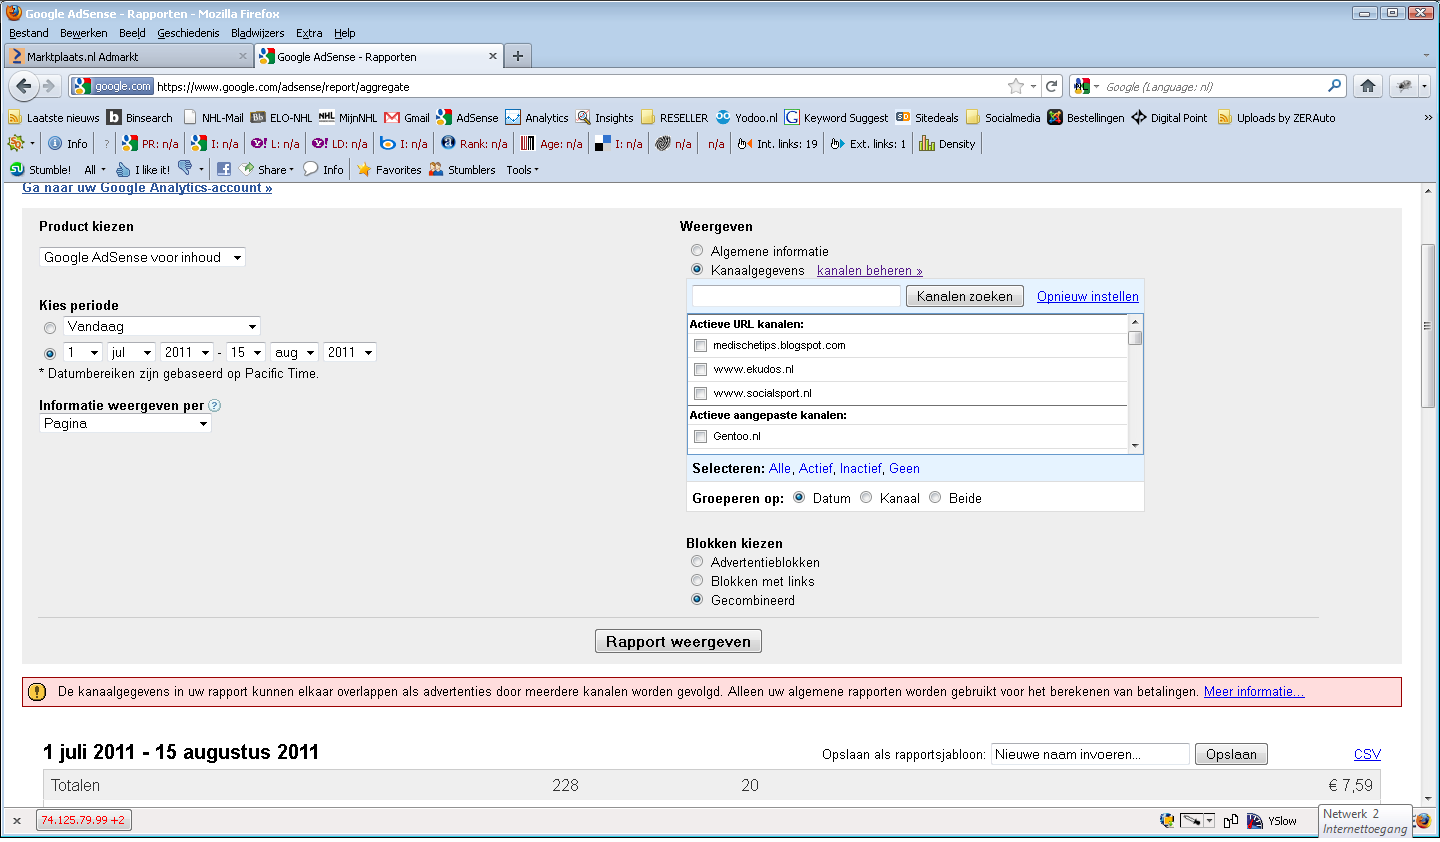Open the Bestellingen bookmark
1440x842 pixels.
click(1085, 118)
